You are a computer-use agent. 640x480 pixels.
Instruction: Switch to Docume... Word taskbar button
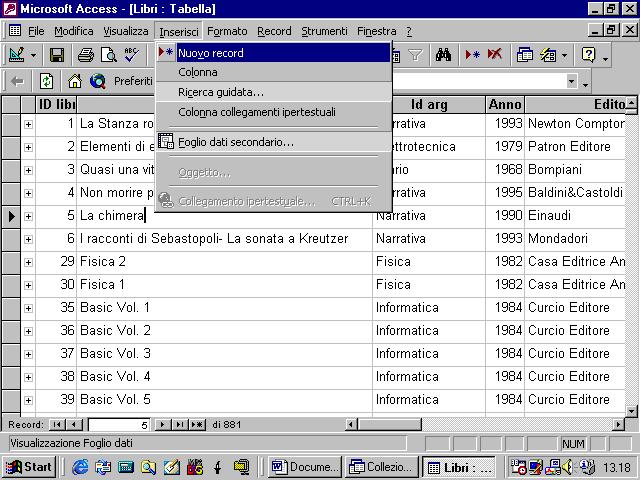[x=305, y=467]
